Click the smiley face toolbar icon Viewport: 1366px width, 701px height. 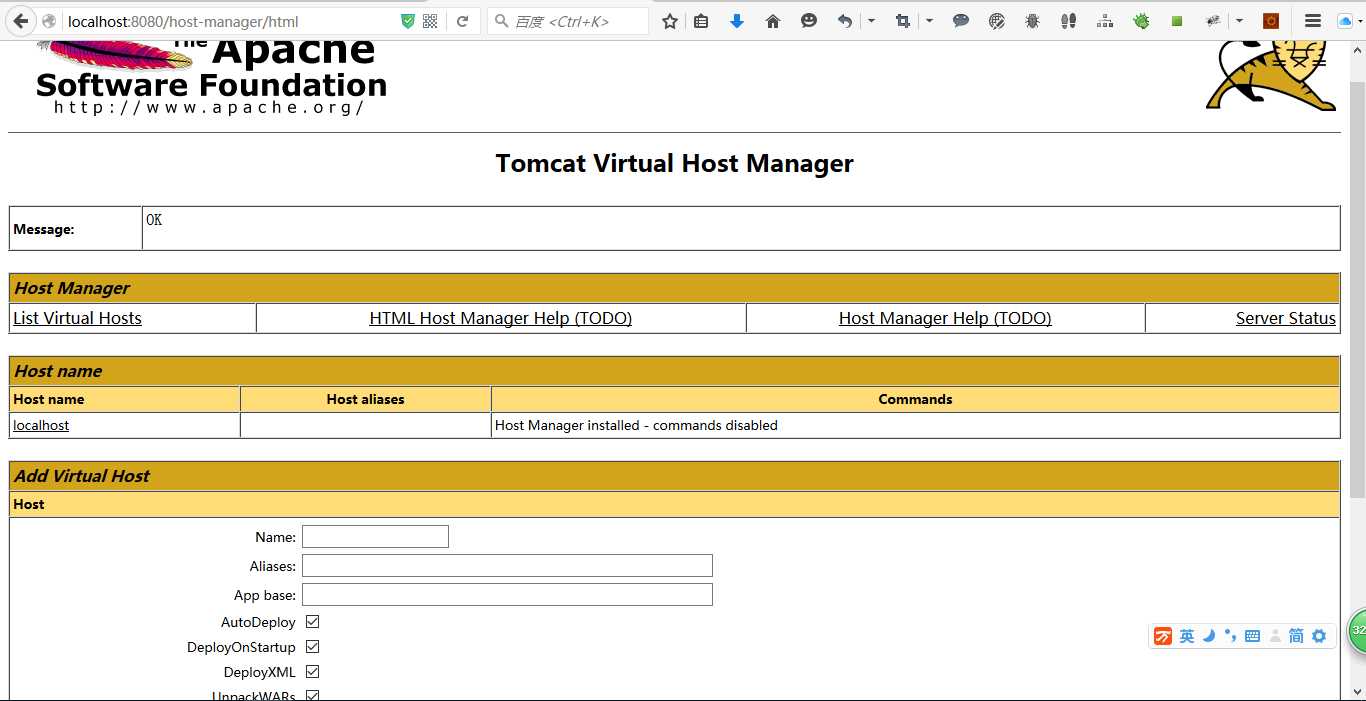pos(809,21)
